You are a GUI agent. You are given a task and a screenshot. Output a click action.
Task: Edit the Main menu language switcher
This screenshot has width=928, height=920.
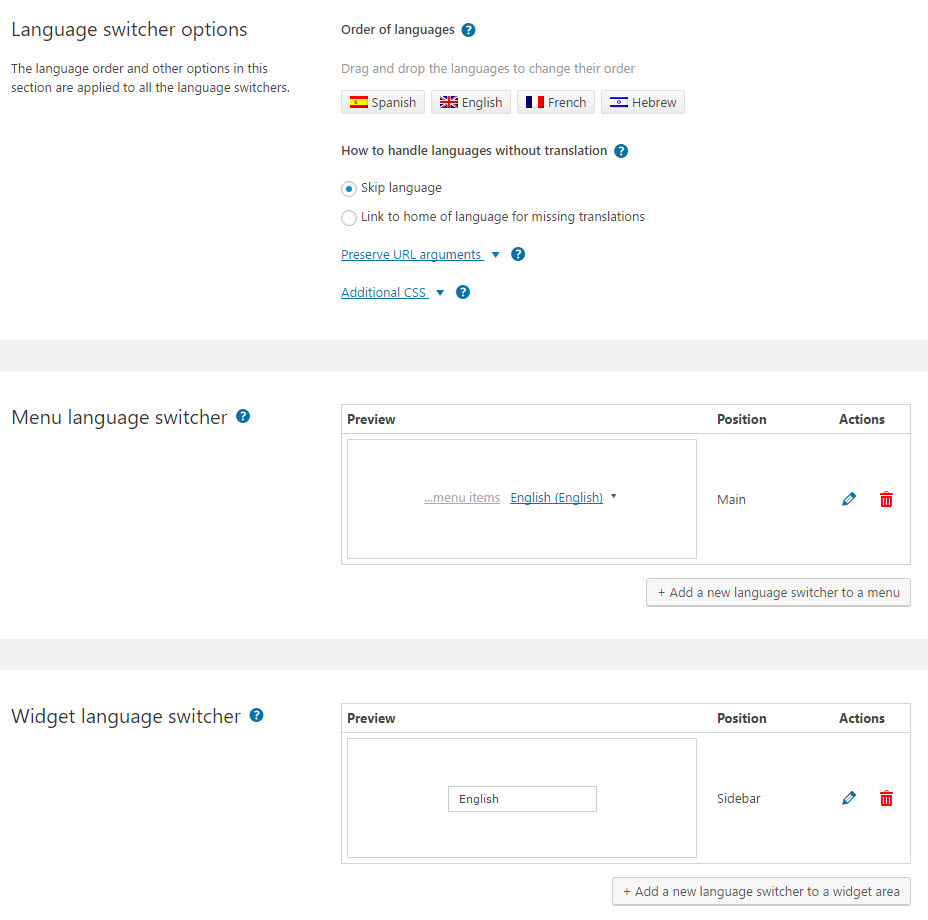(x=849, y=499)
